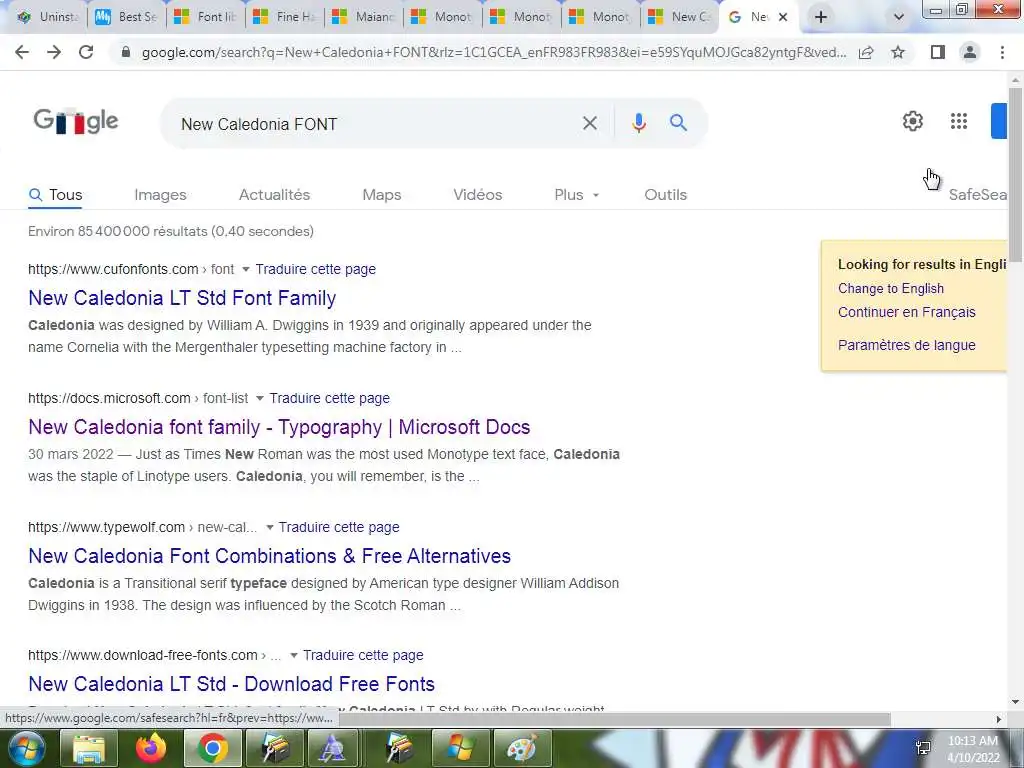Open Windows Start menu
Viewport: 1024px width, 768px height.
[x=26, y=748]
